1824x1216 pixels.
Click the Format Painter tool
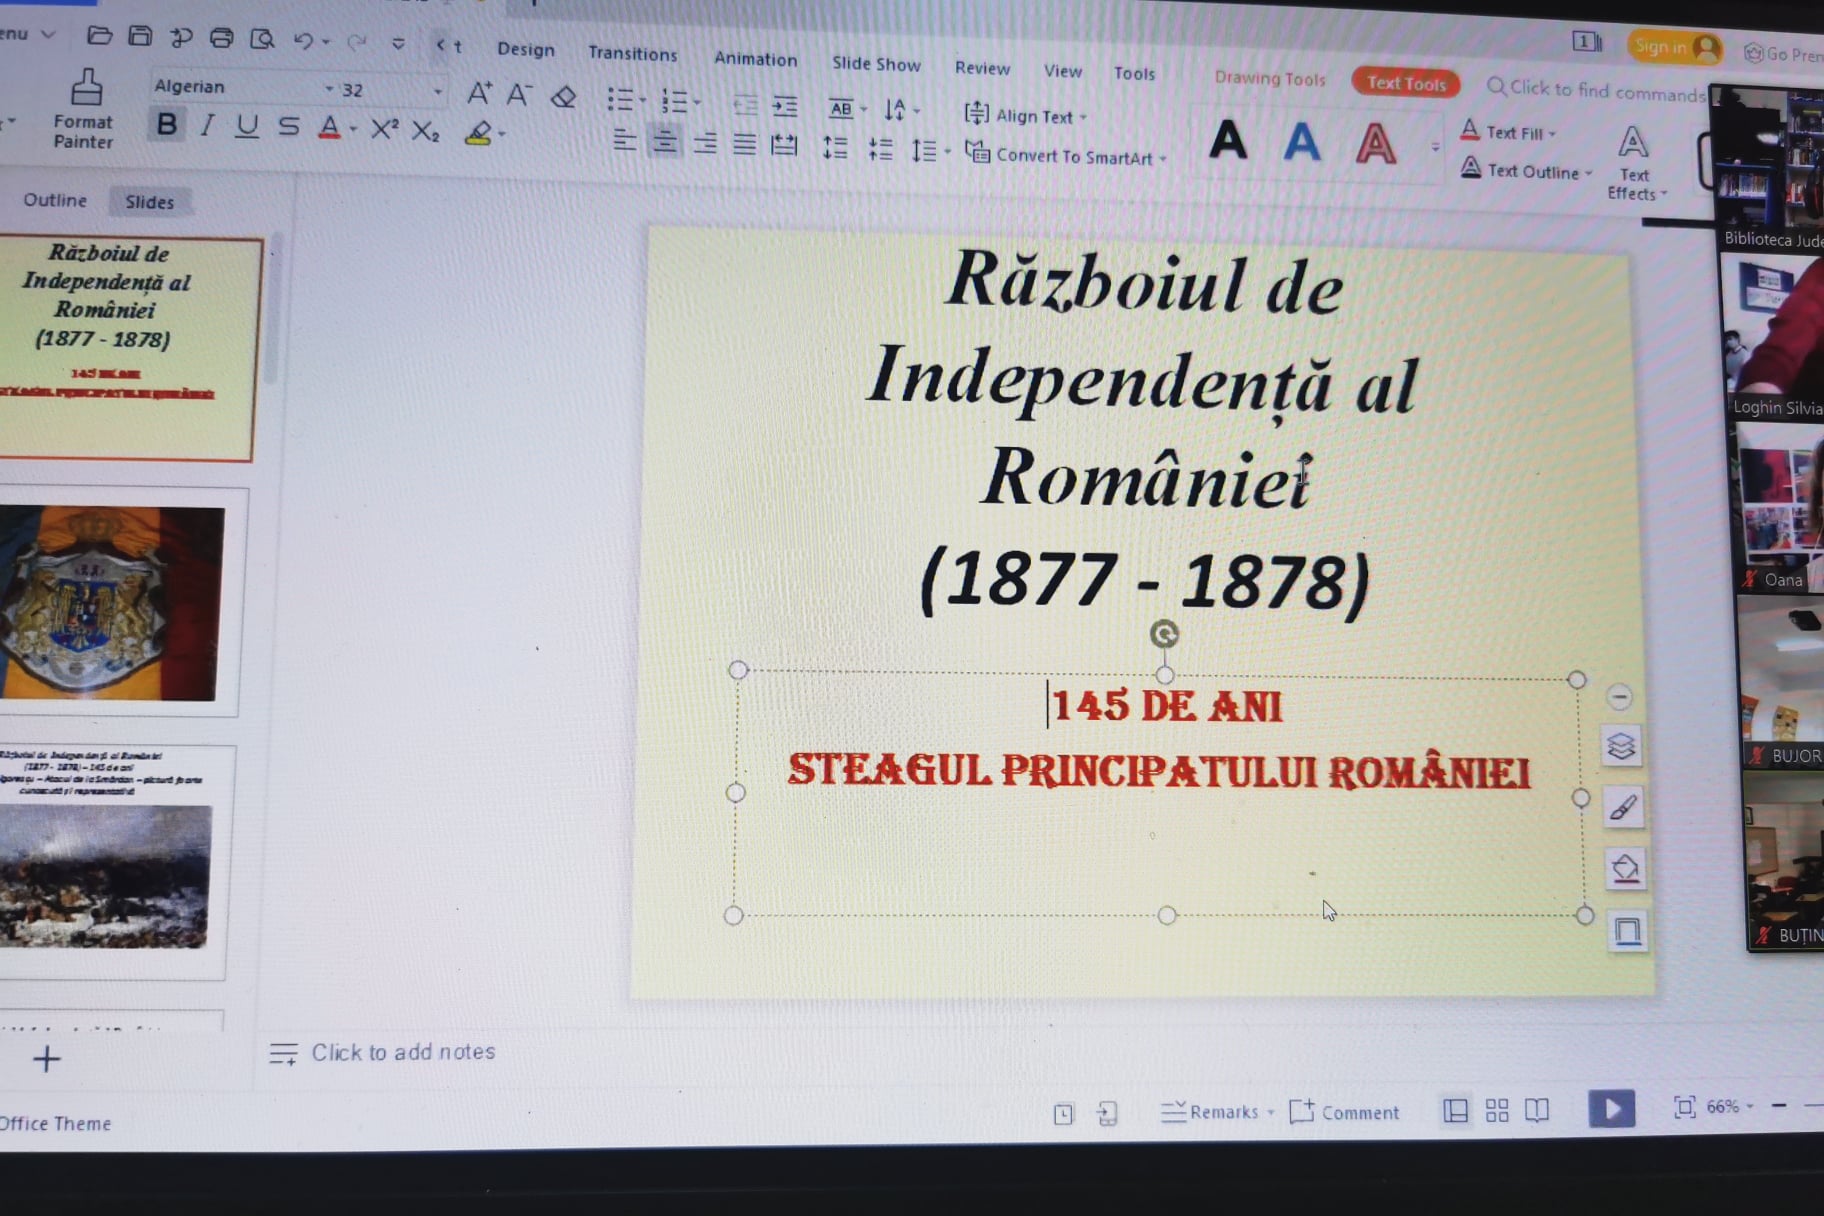coord(84,109)
